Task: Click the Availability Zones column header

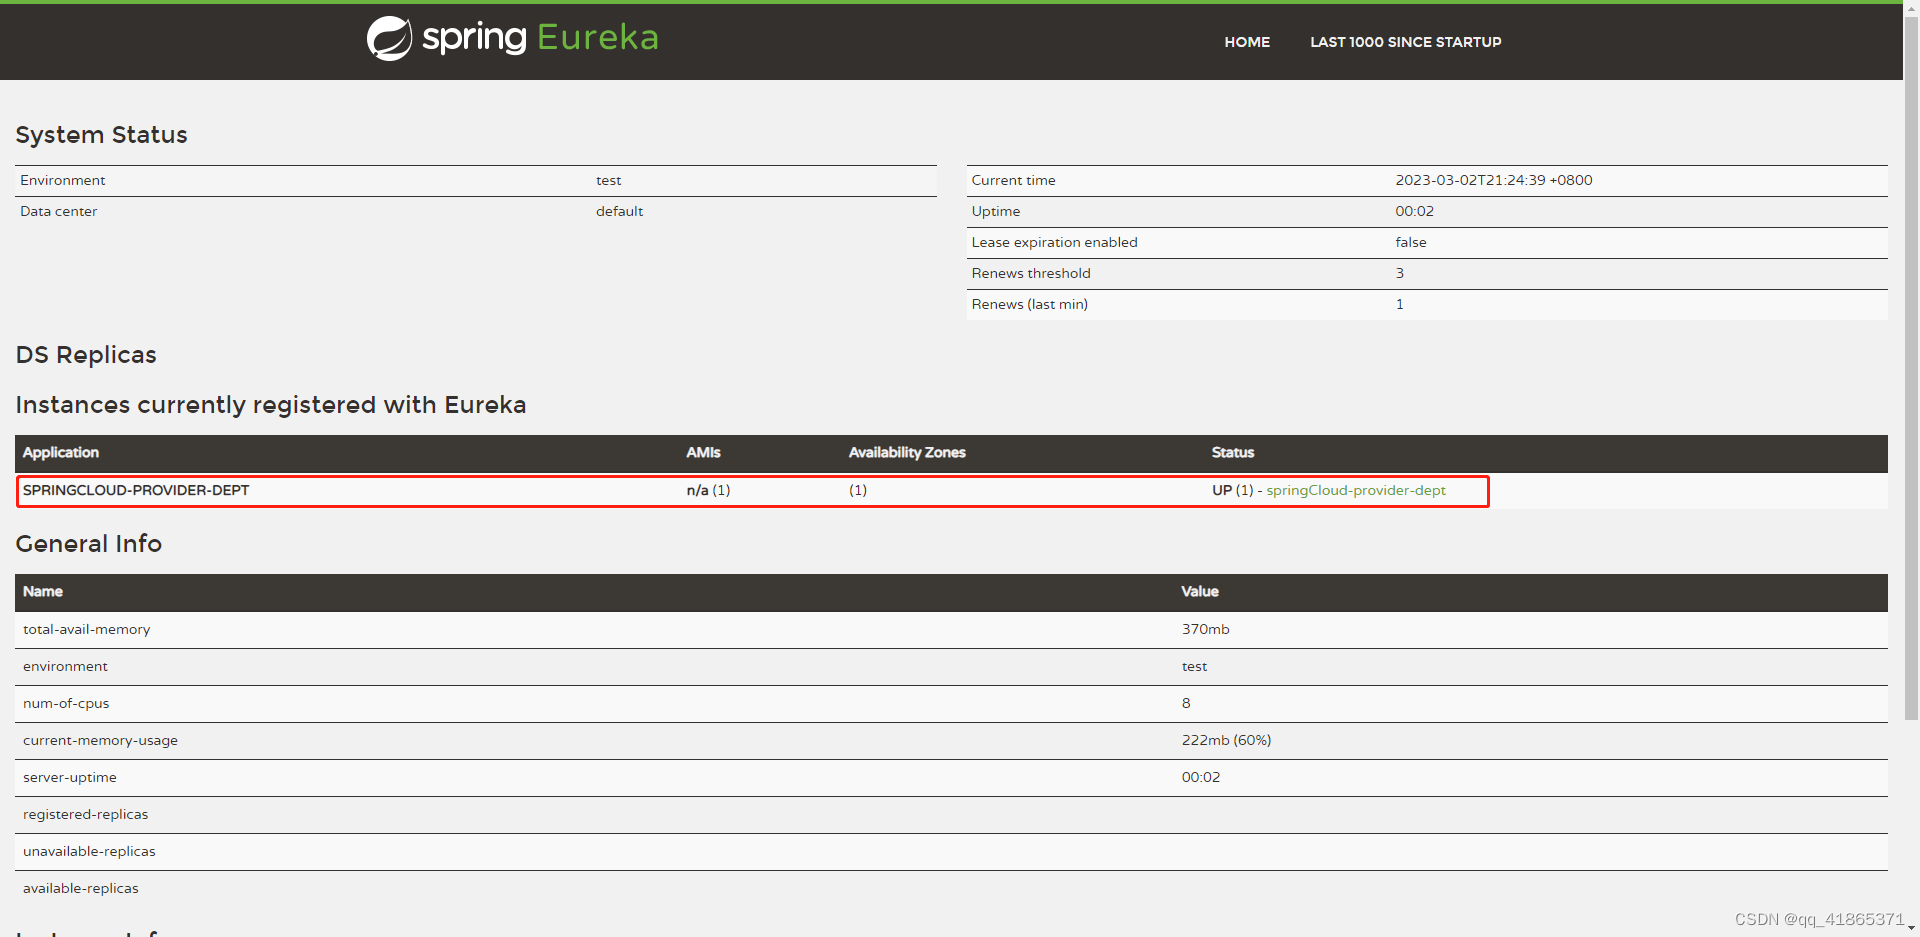Action: 907,452
